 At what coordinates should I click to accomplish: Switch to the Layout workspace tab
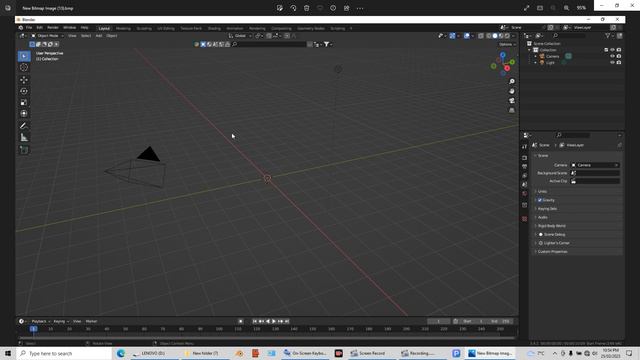click(x=104, y=29)
